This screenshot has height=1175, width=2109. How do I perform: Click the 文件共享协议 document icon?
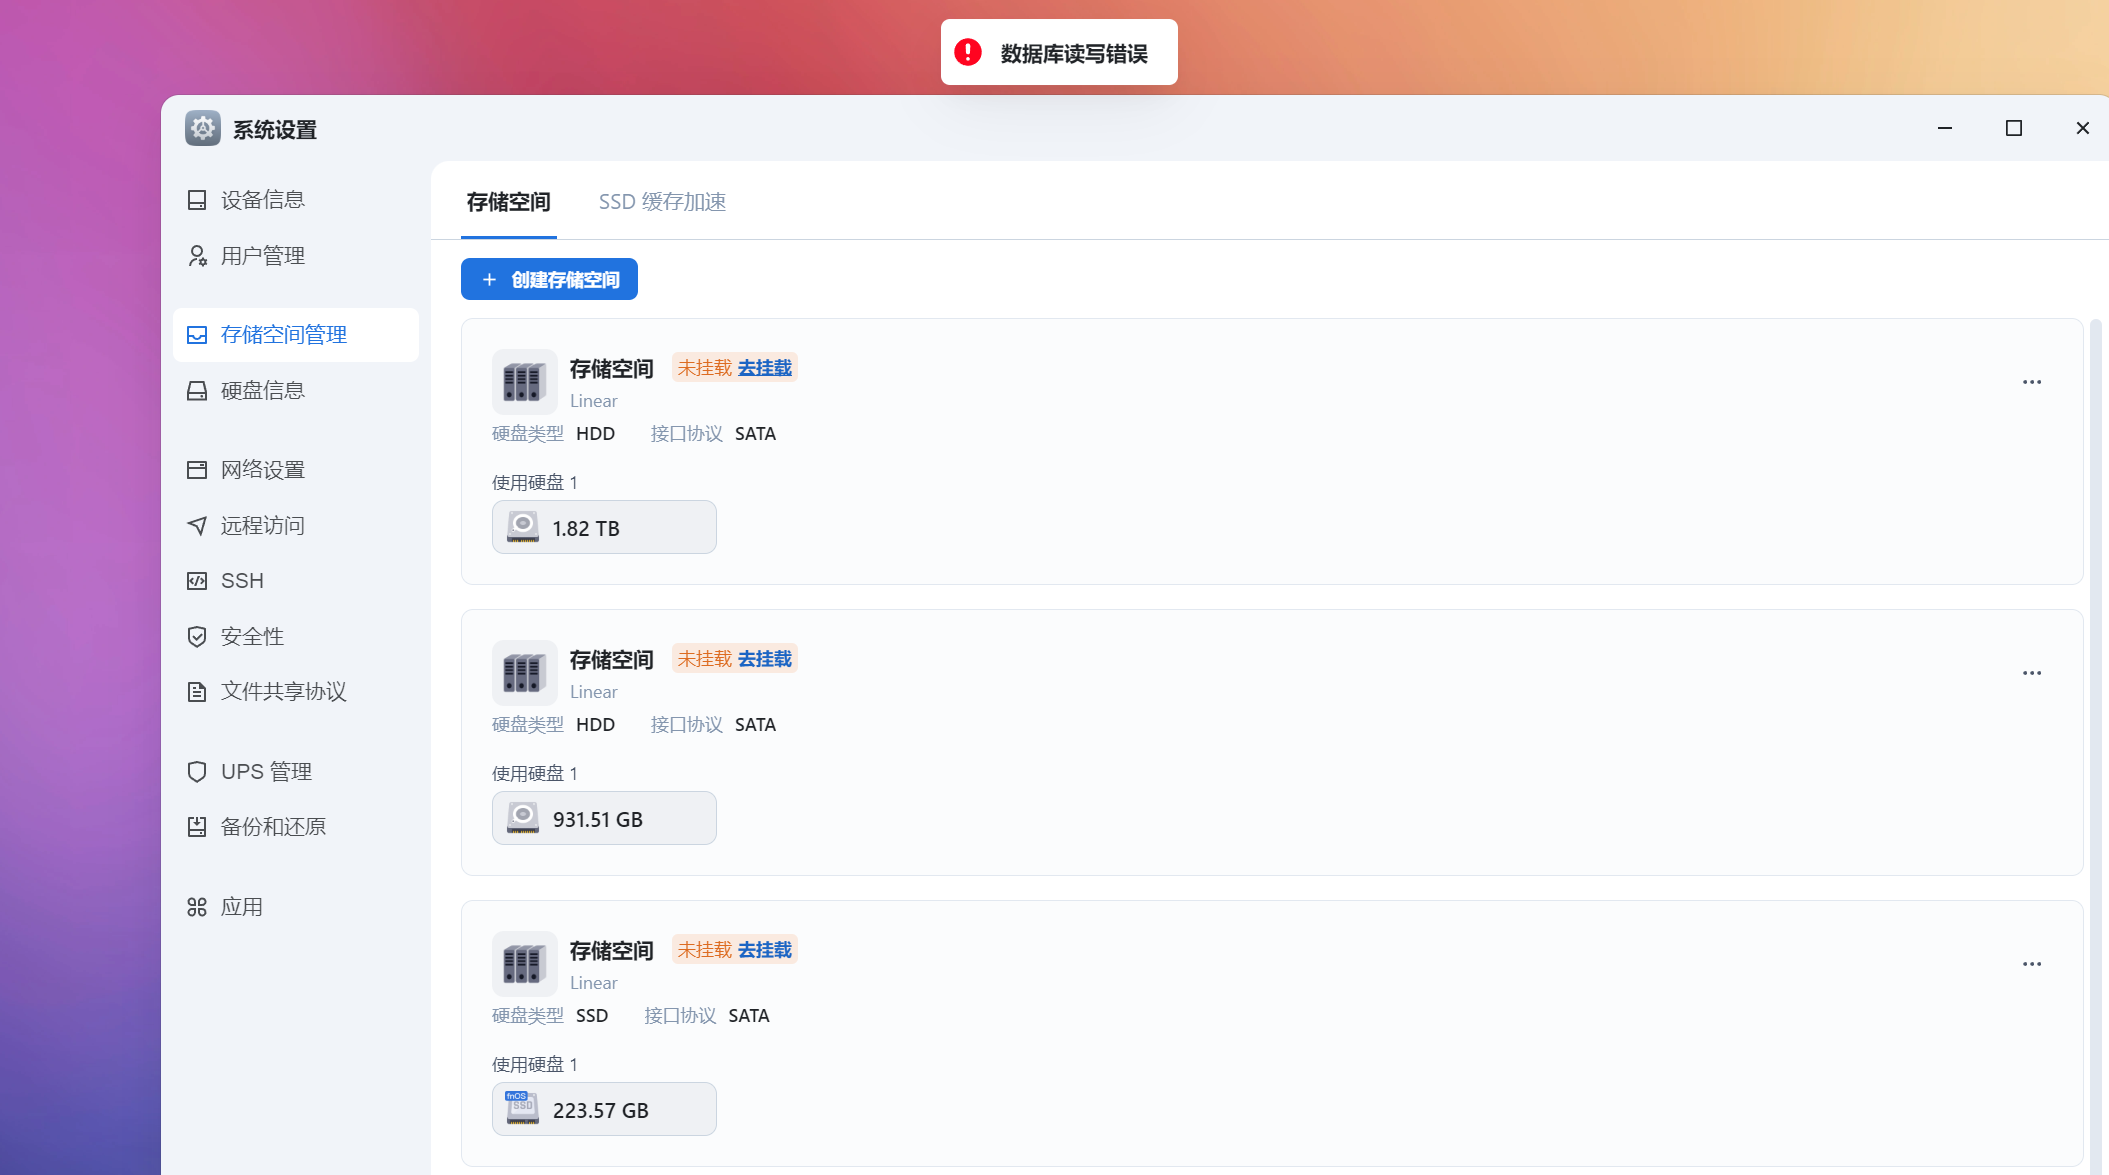(197, 692)
